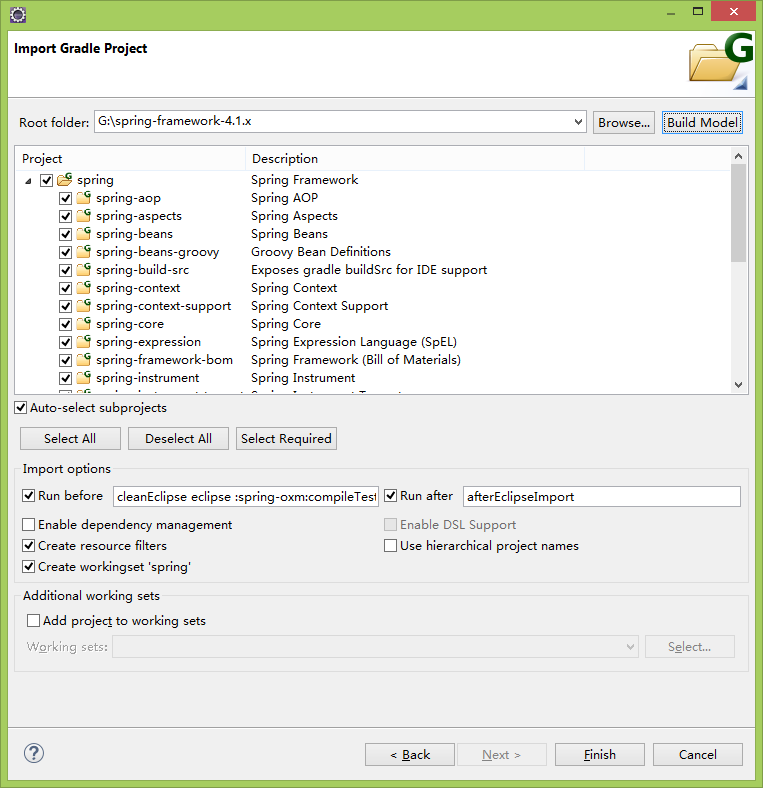Toggle the Run after checkbox
The width and height of the screenshot is (763, 788).
[x=391, y=496]
